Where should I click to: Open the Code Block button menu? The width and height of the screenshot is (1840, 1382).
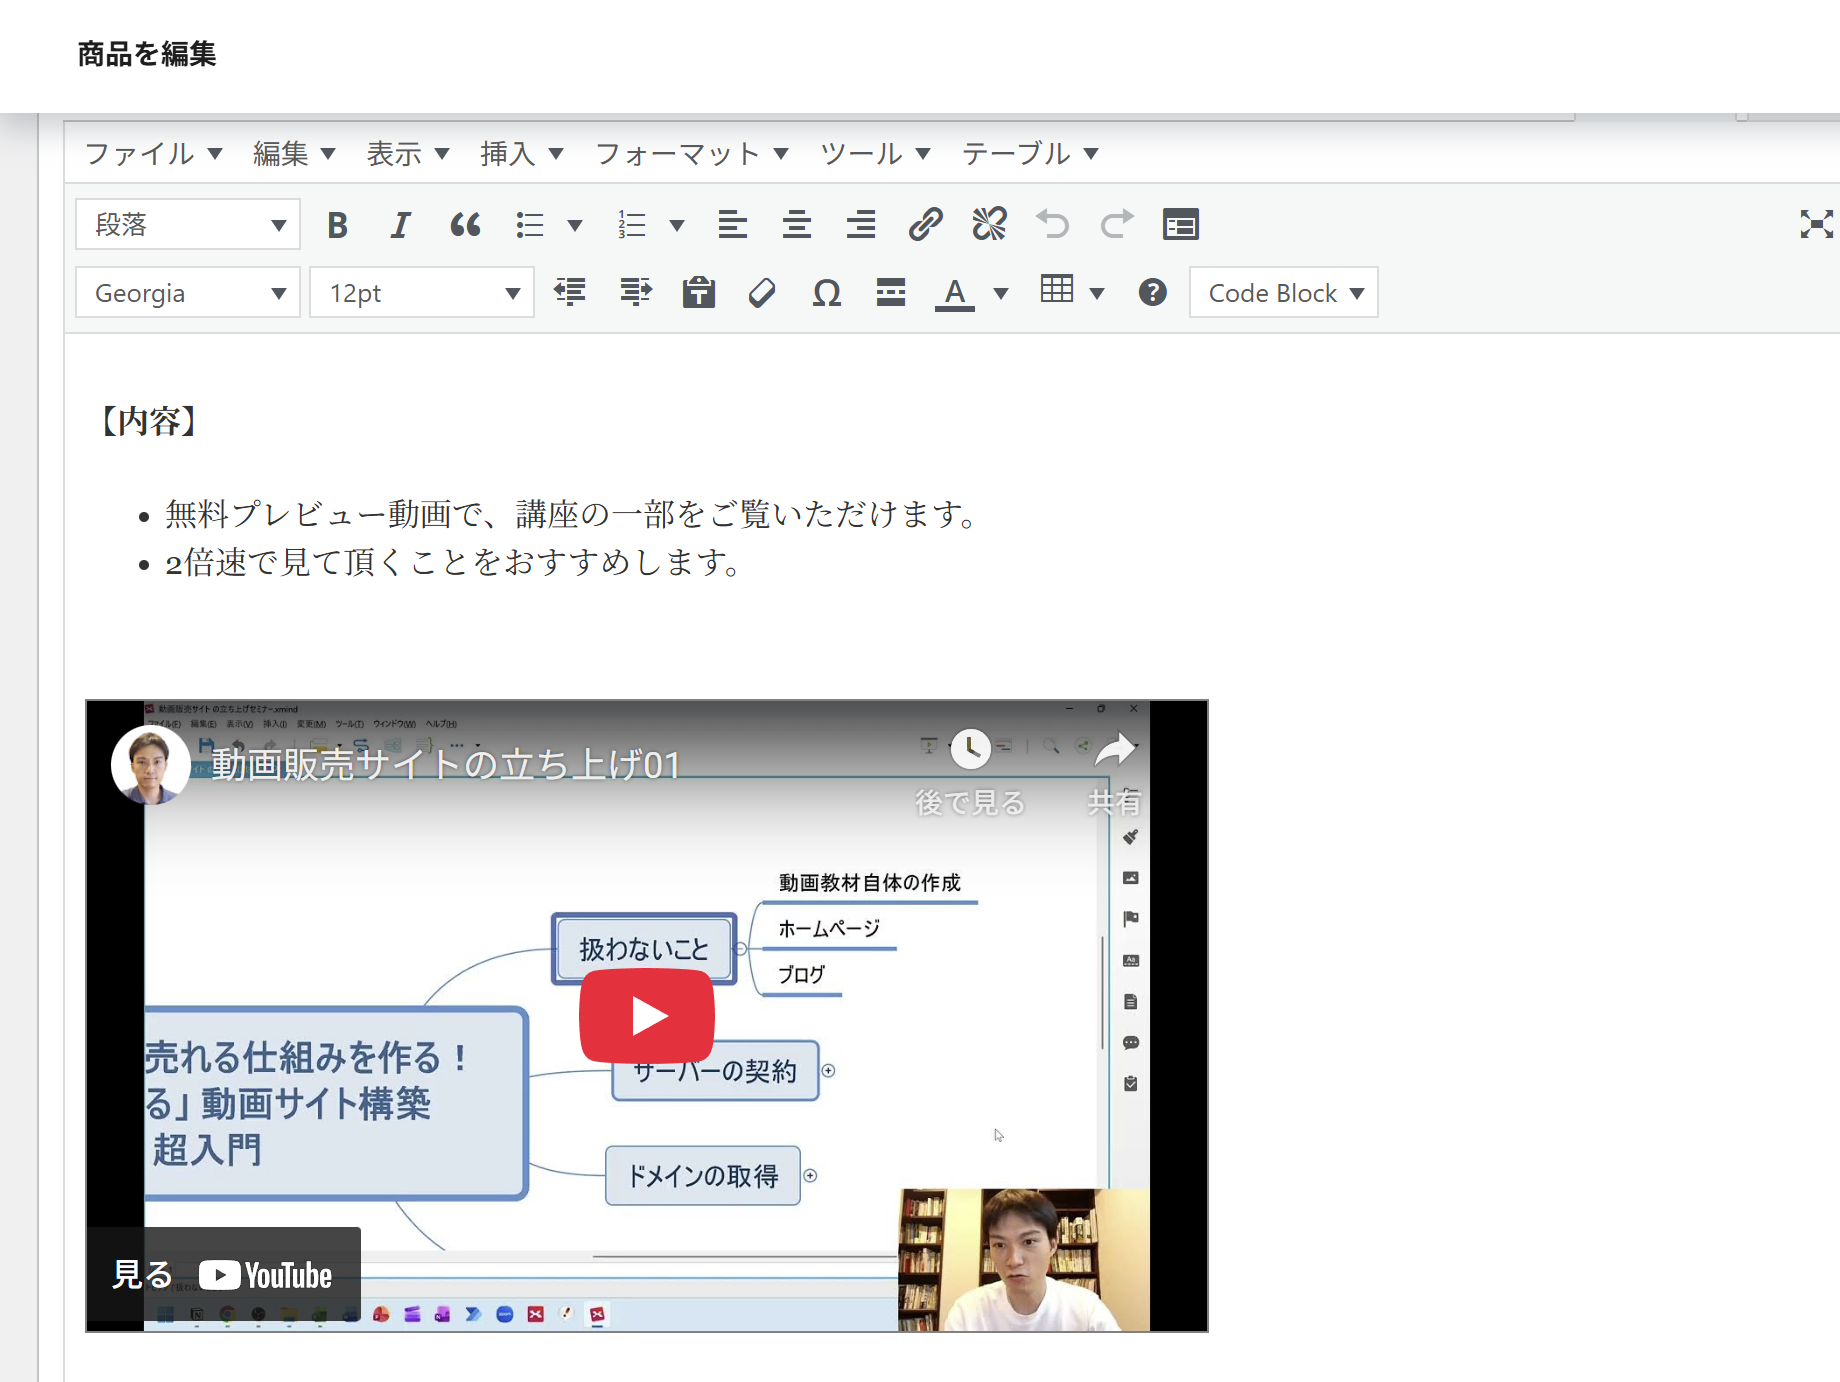coord(1284,293)
